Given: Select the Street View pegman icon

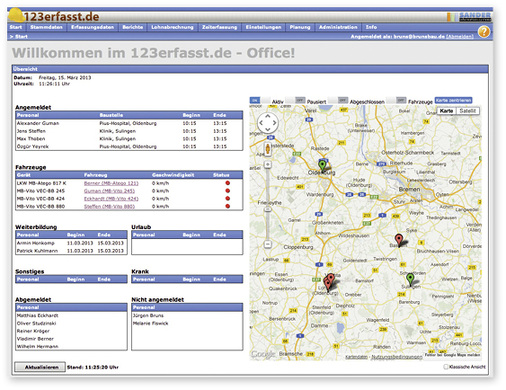Looking at the screenshot, I should click(267, 148).
